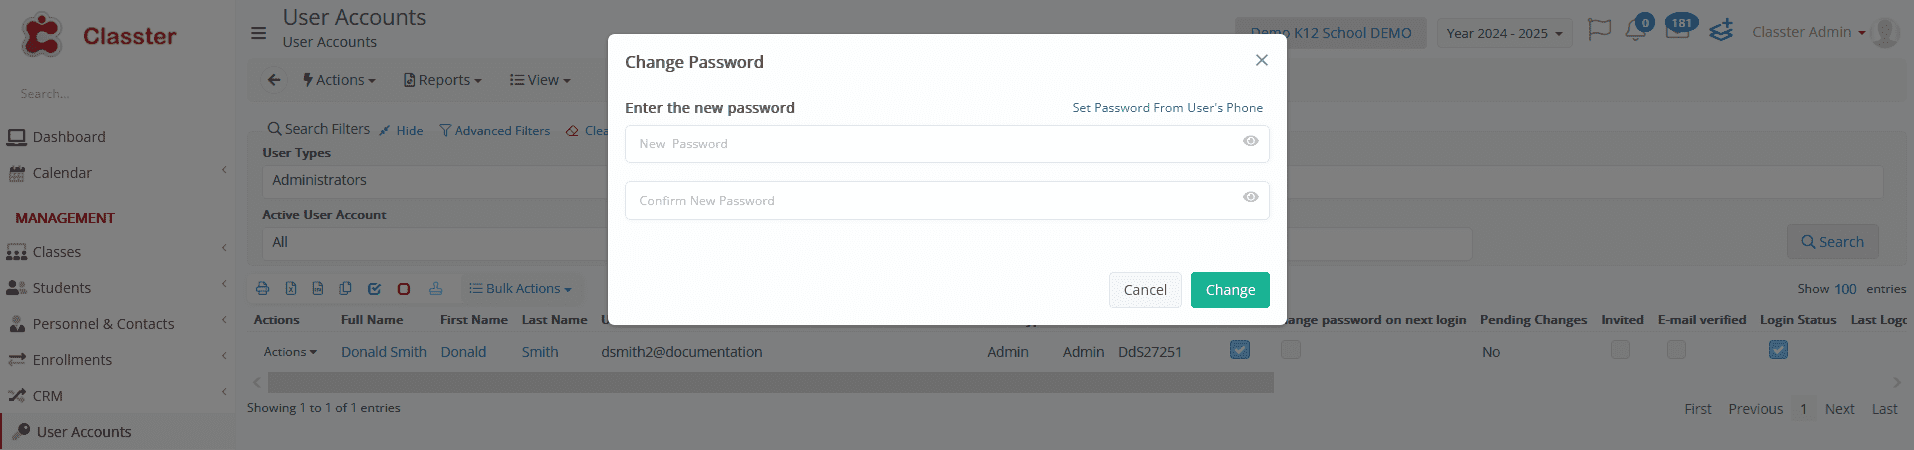The height and width of the screenshot is (450, 1914).
Task: Open the Reports menu
Action: pyautogui.click(x=442, y=80)
